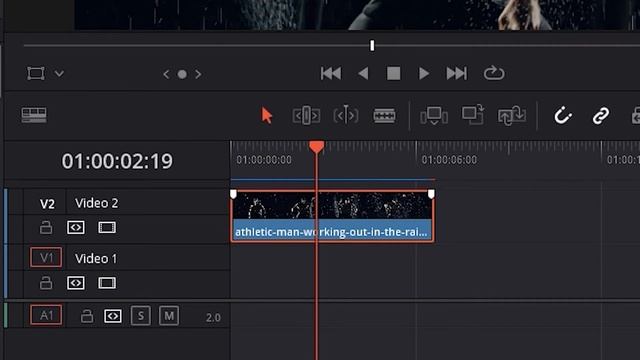Select the athletic-man-working-out clip
The image size is (640, 360).
[x=332, y=216]
